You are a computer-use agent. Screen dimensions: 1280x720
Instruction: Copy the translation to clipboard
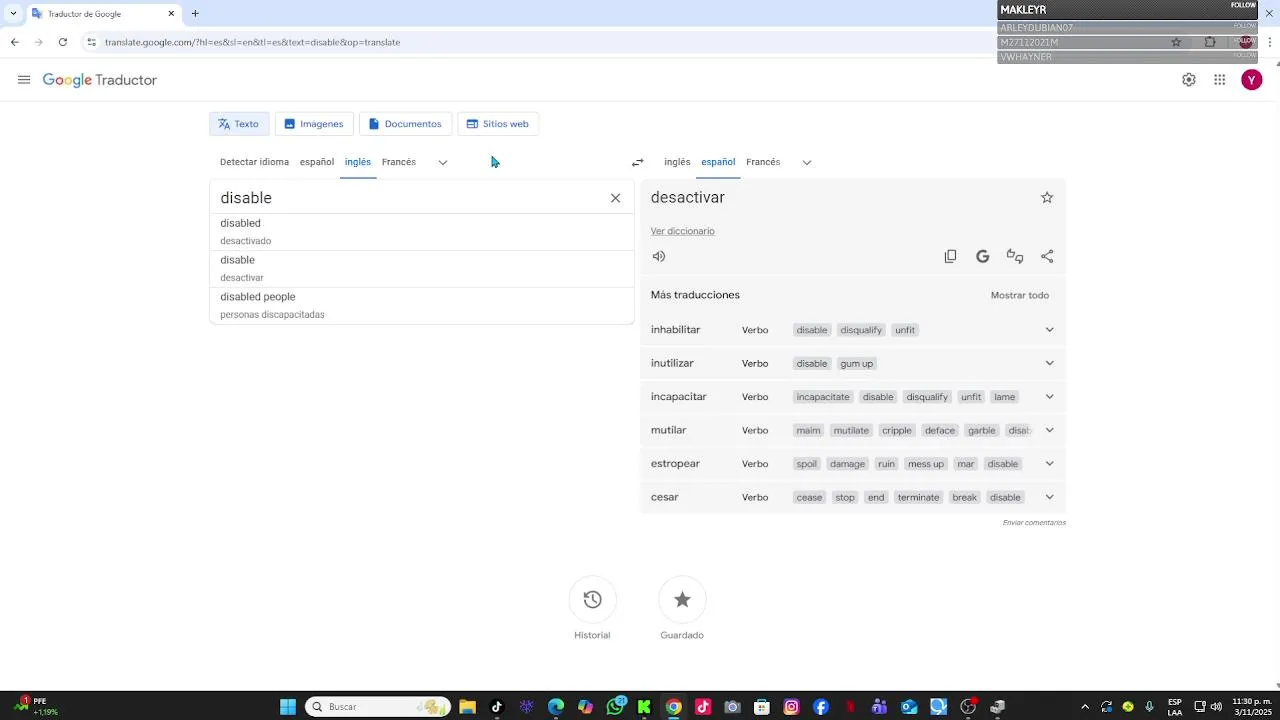point(950,256)
